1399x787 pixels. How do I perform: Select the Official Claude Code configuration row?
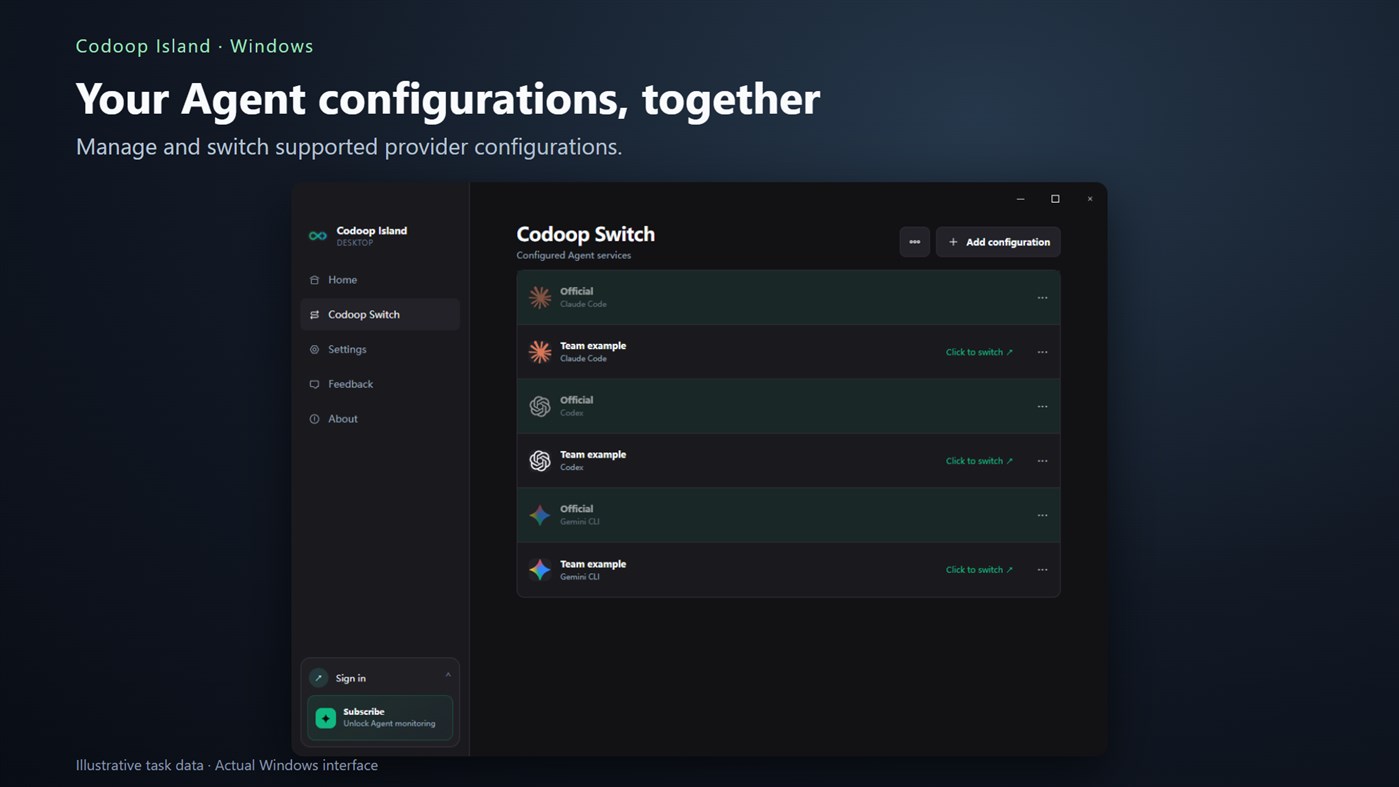(x=788, y=297)
